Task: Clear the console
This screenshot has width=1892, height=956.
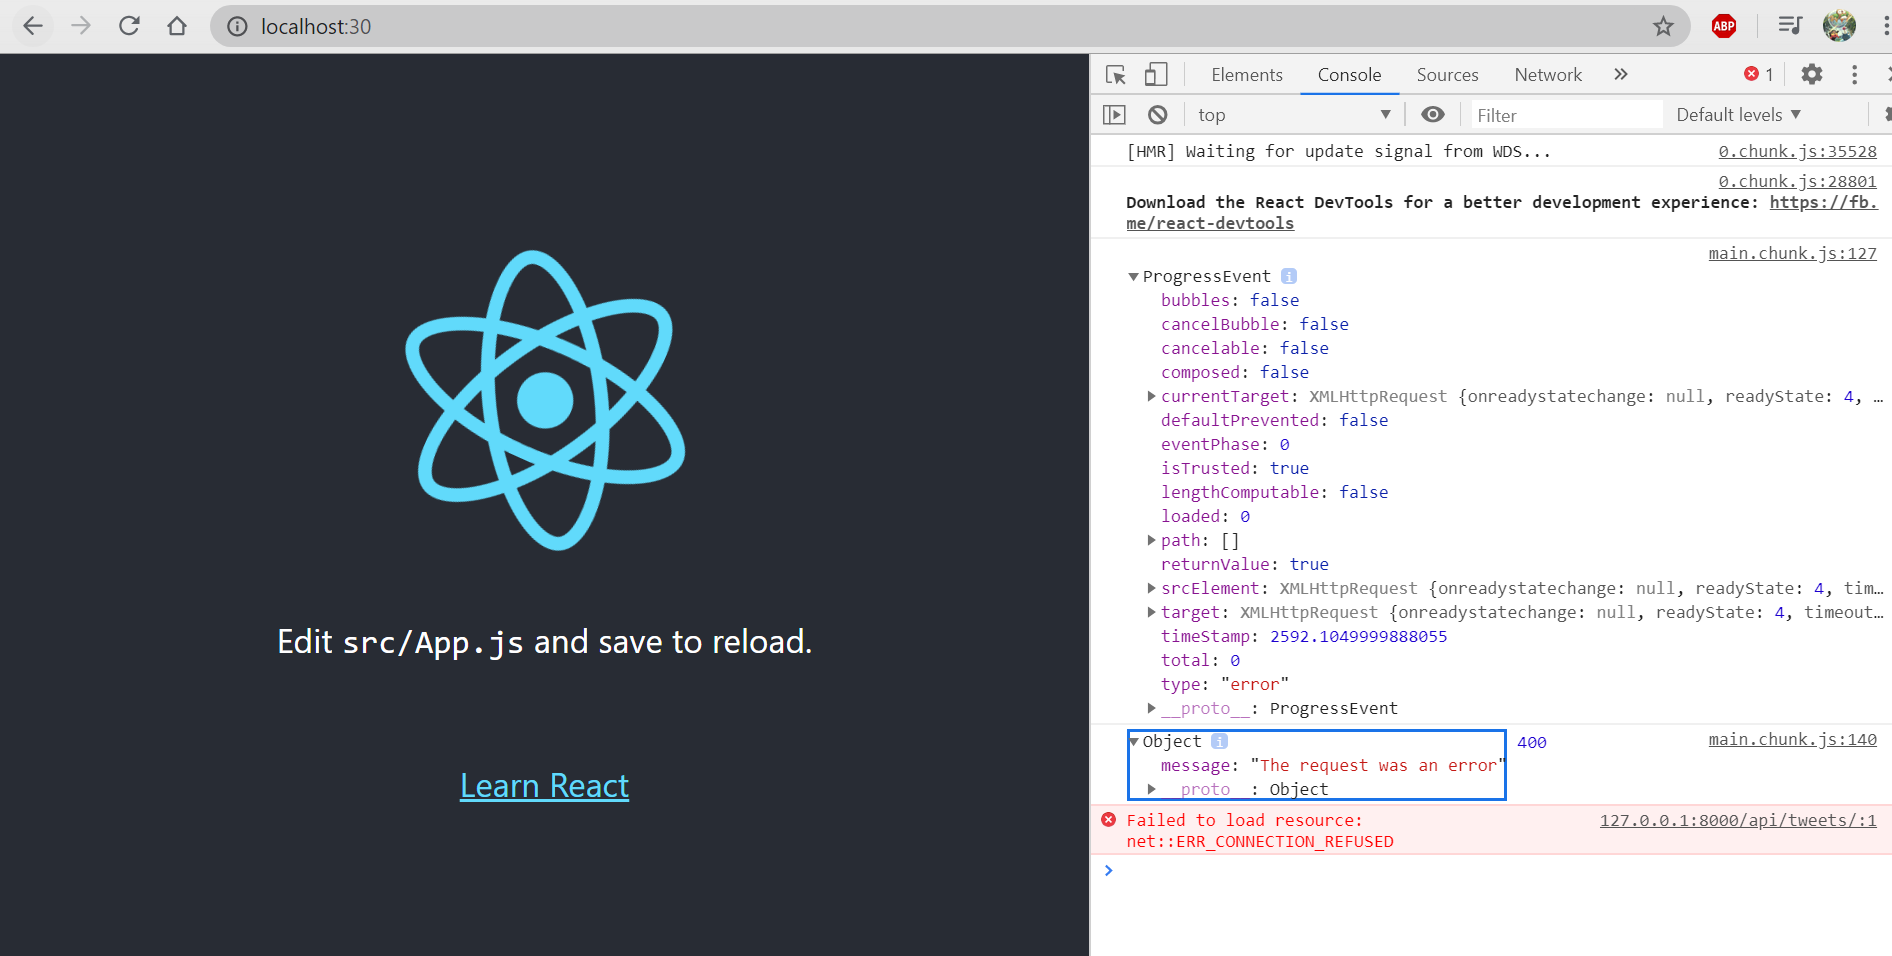Action: pos(1158,115)
